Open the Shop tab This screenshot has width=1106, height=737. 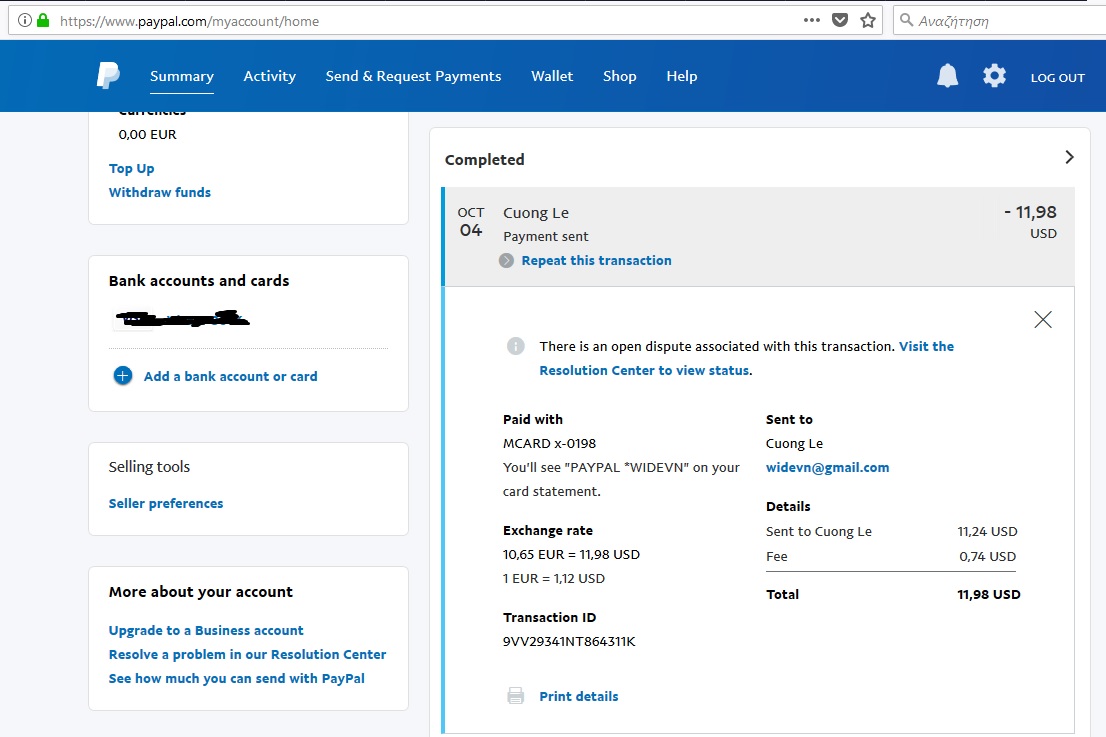click(619, 76)
